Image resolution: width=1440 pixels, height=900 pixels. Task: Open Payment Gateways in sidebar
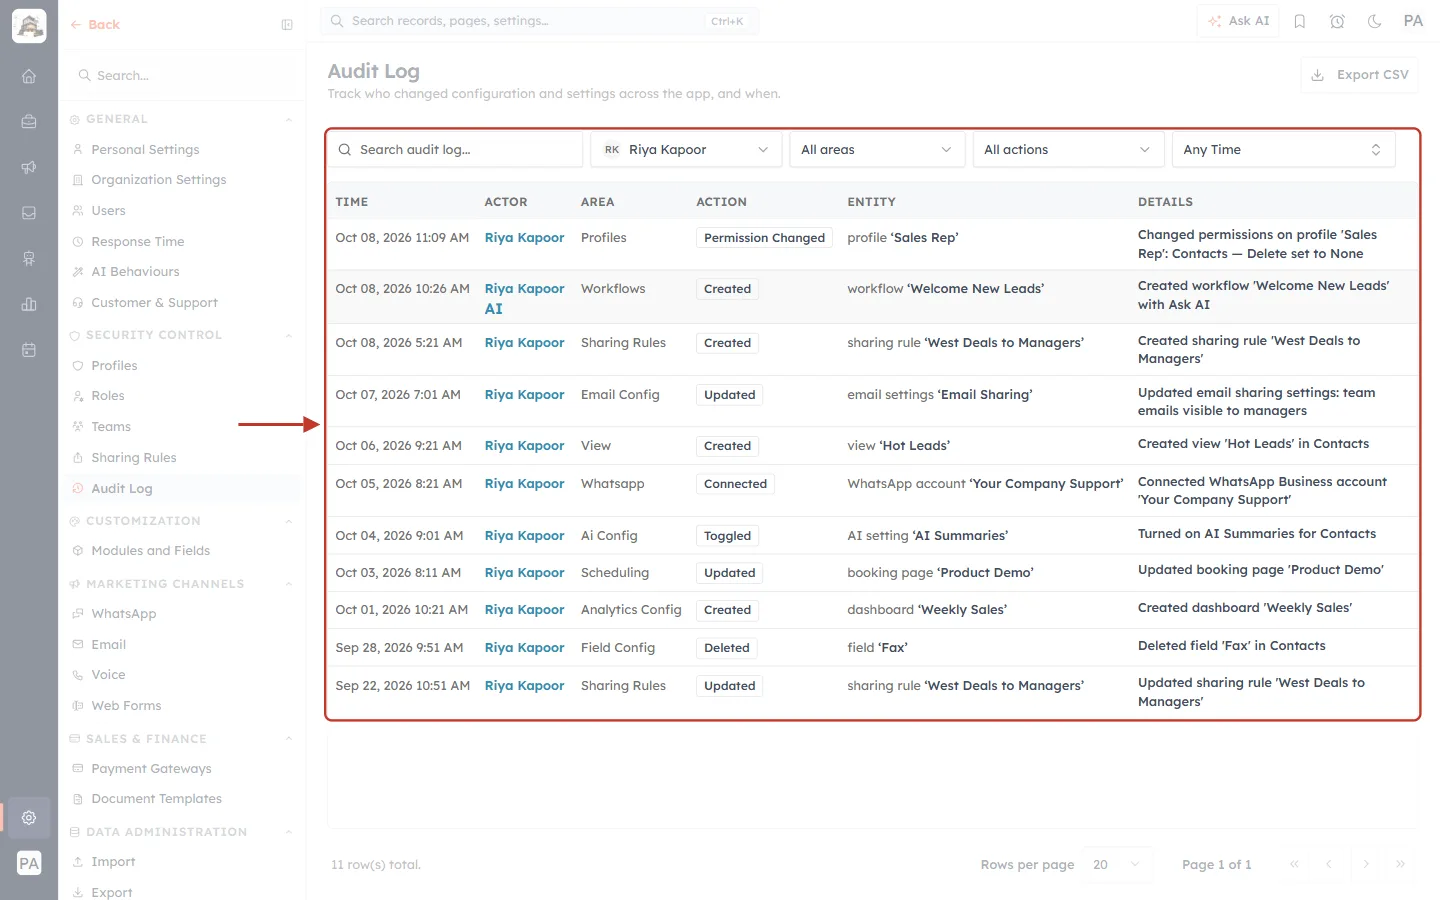(x=151, y=769)
